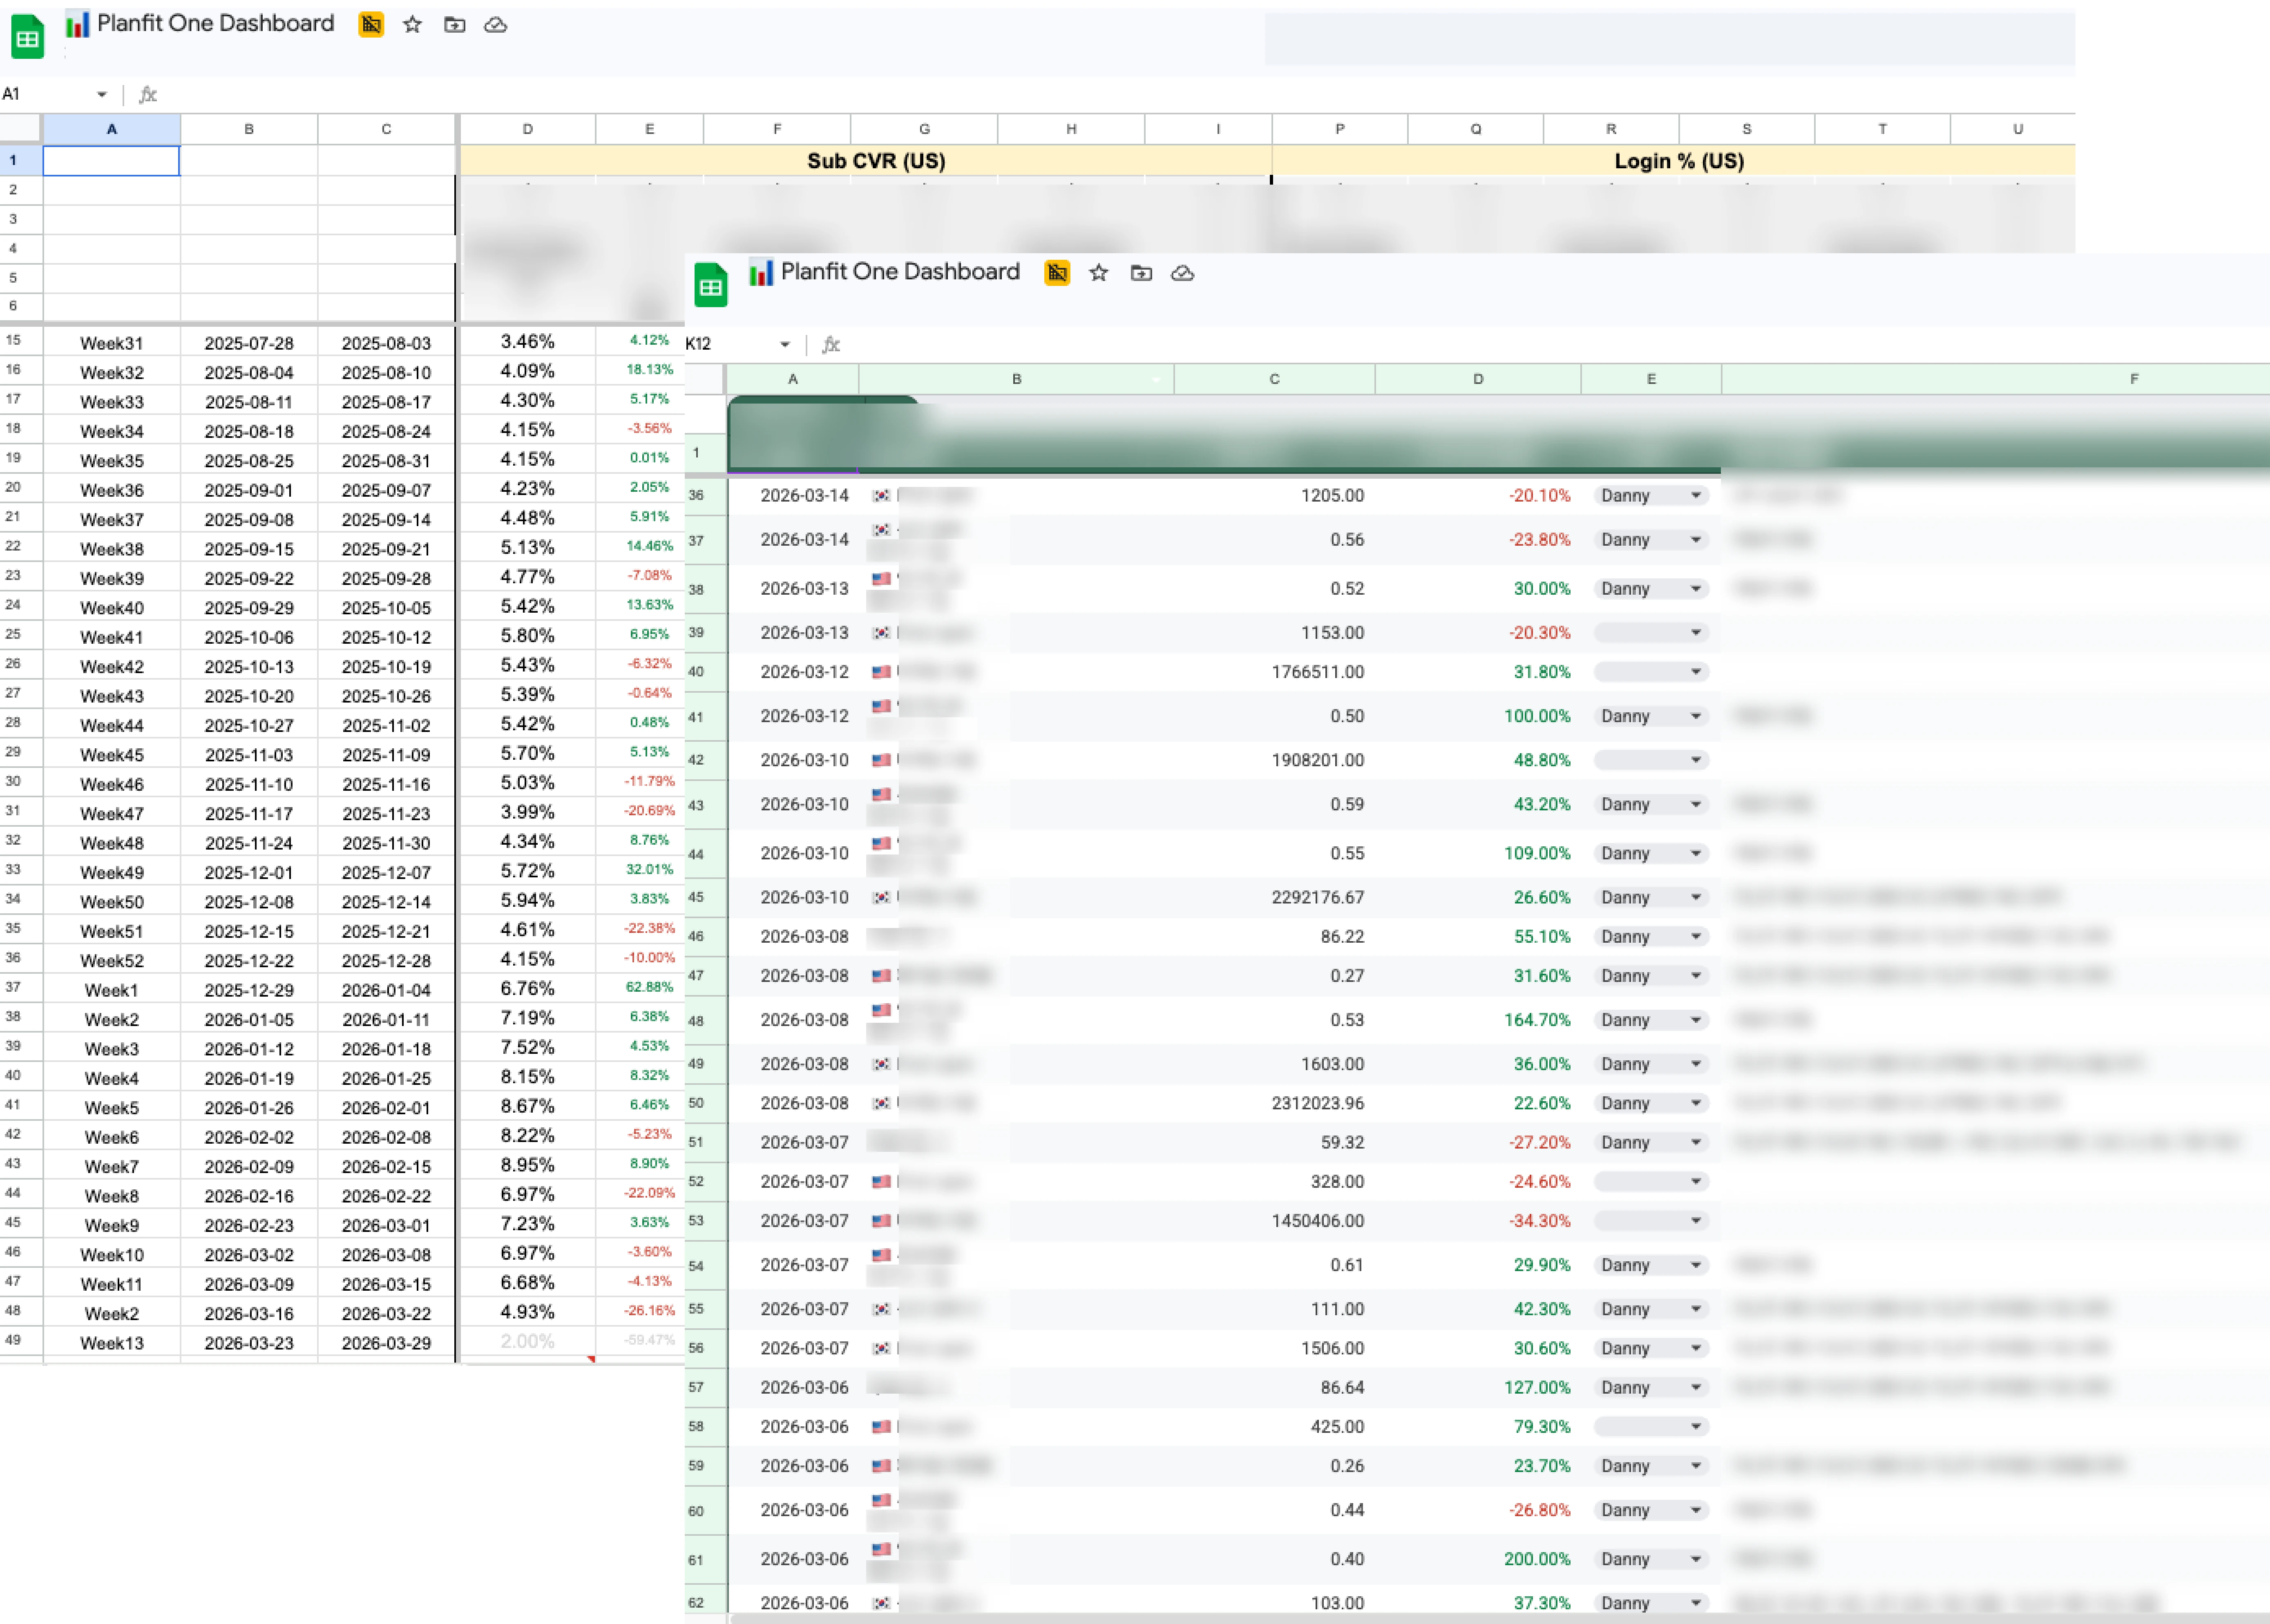Open the Name Box dropdown arrow
The width and height of the screenshot is (2270, 1624).
coord(784,343)
